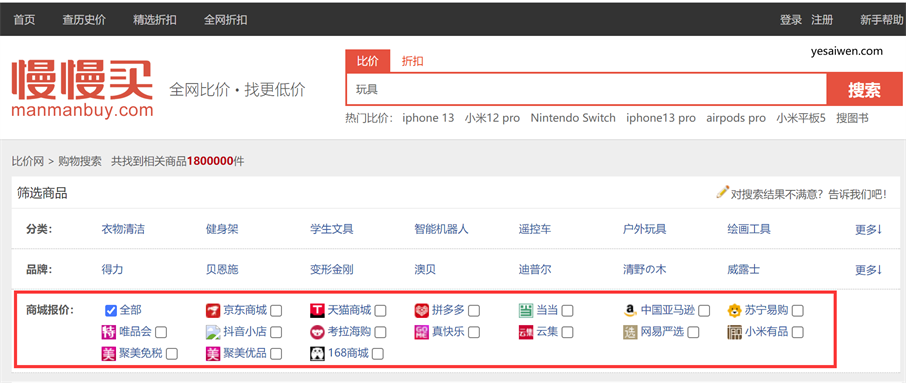Click the 当当 green logo icon
This screenshot has width=906, height=383.
pyautogui.click(x=526, y=311)
